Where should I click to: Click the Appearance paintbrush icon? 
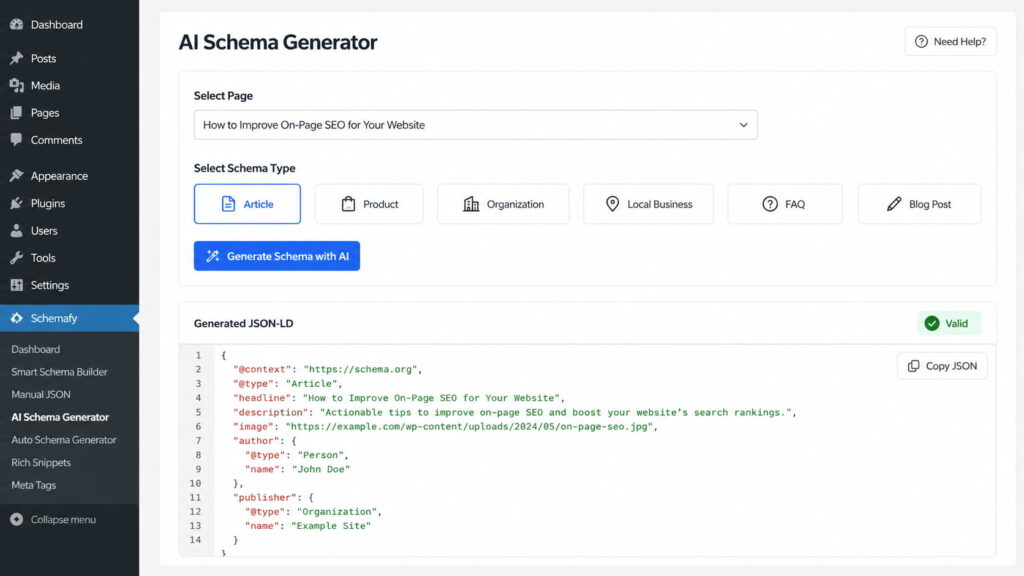pyautogui.click(x=16, y=176)
